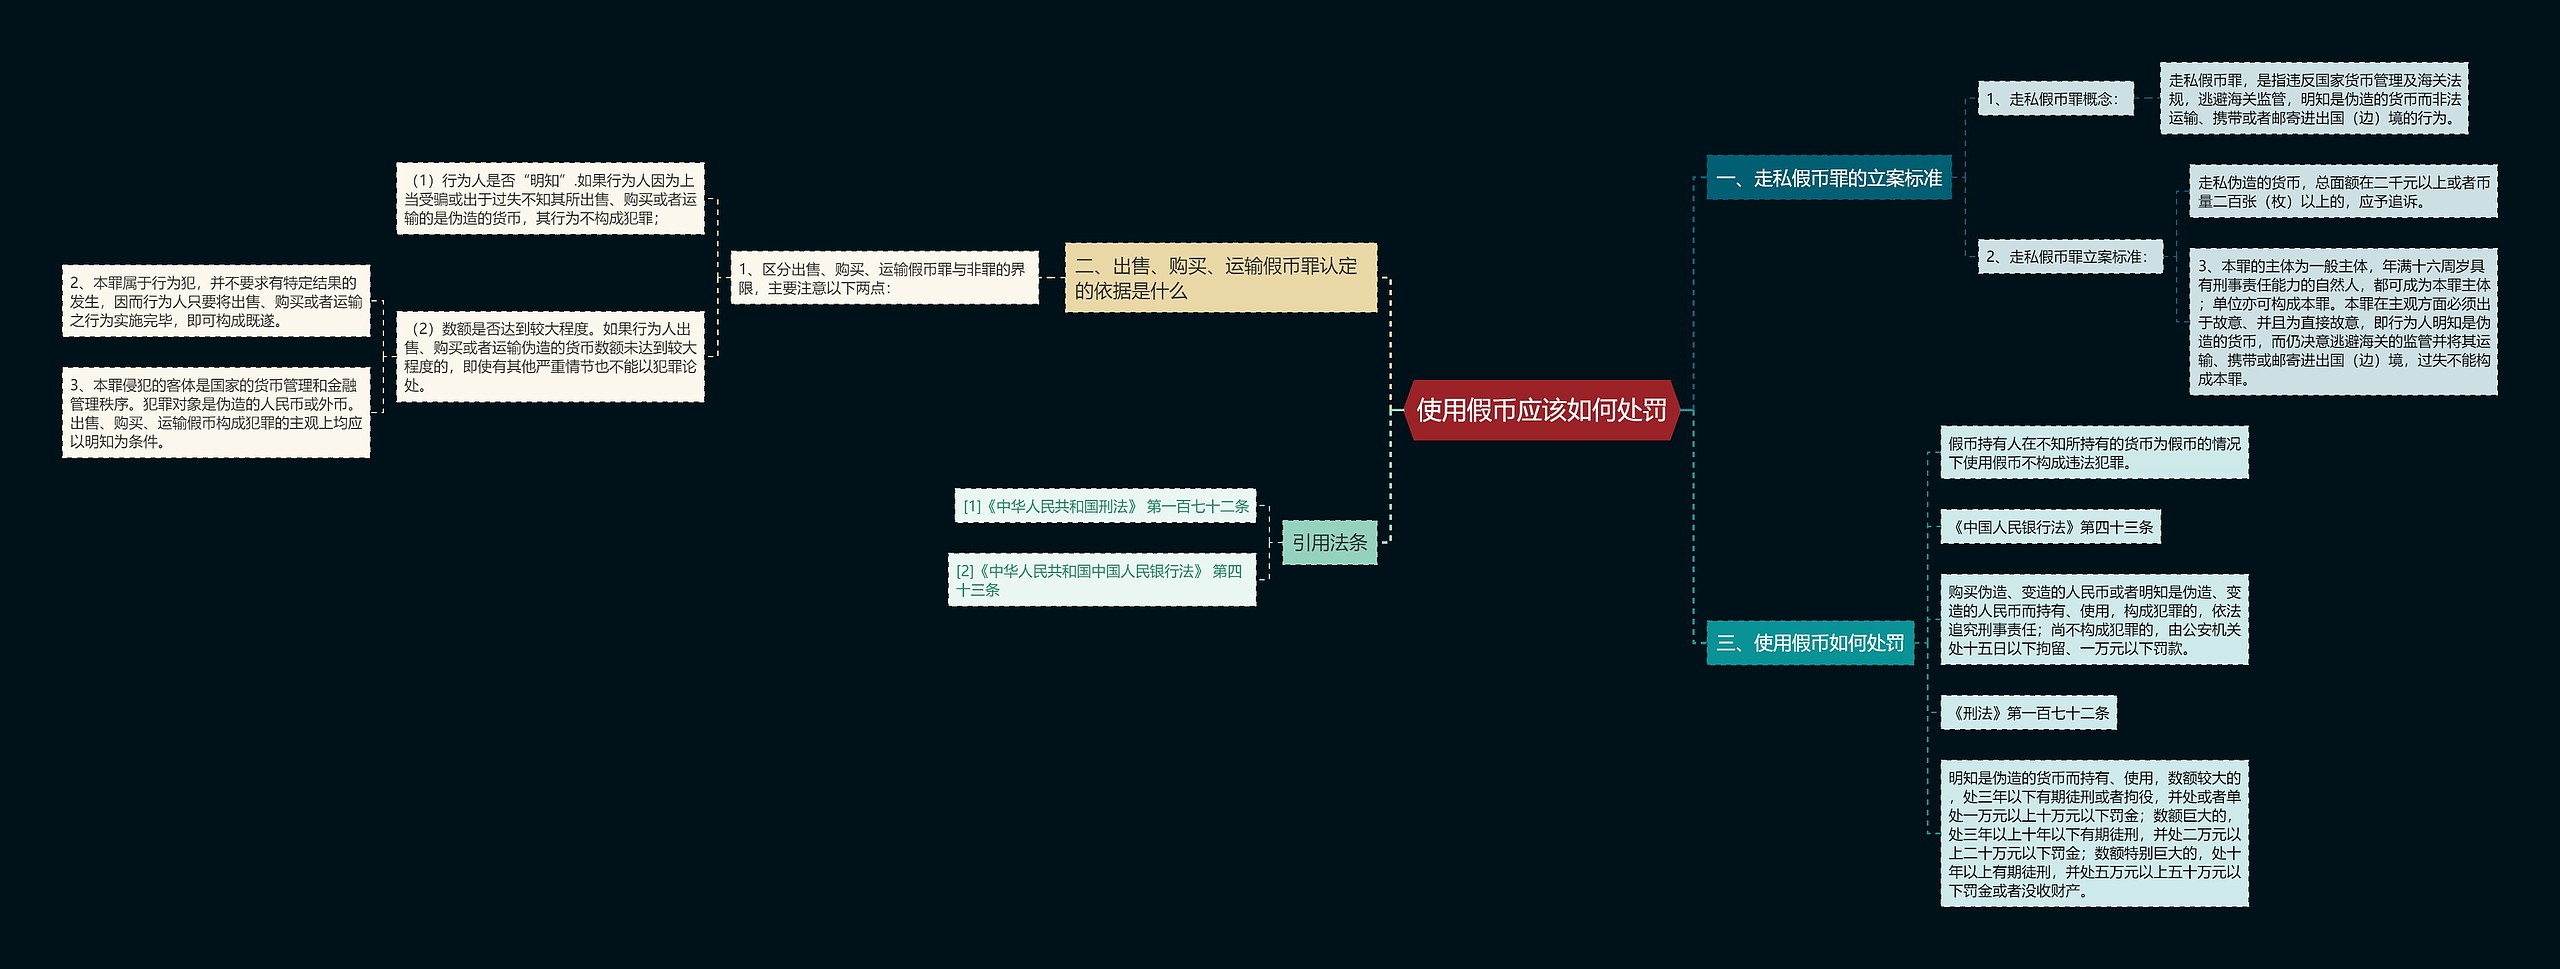
Task: Select central node 使用假币应该如何处罚
Action: tap(1541, 410)
